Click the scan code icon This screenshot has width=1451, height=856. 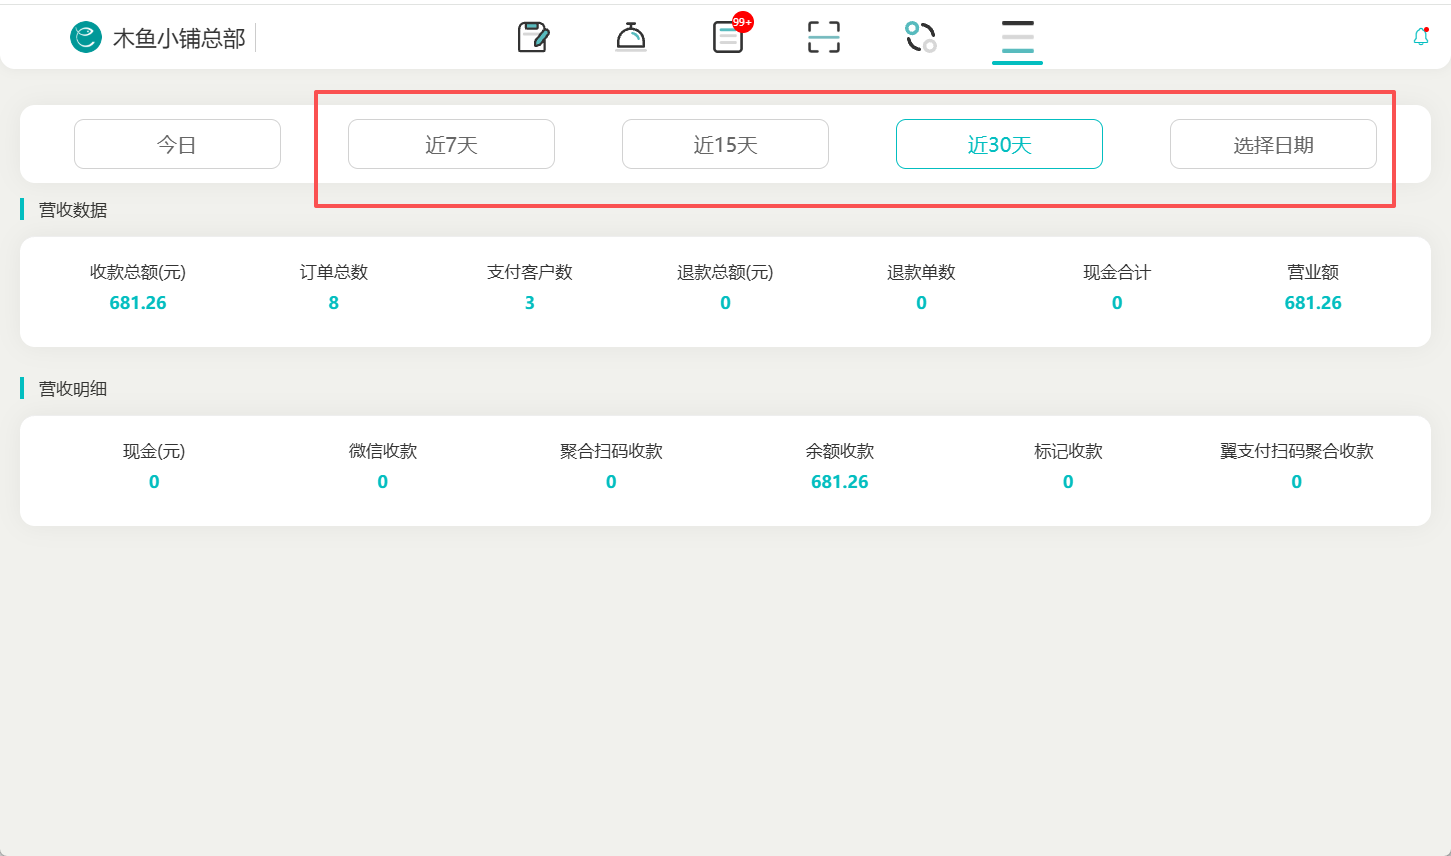tap(823, 38)
